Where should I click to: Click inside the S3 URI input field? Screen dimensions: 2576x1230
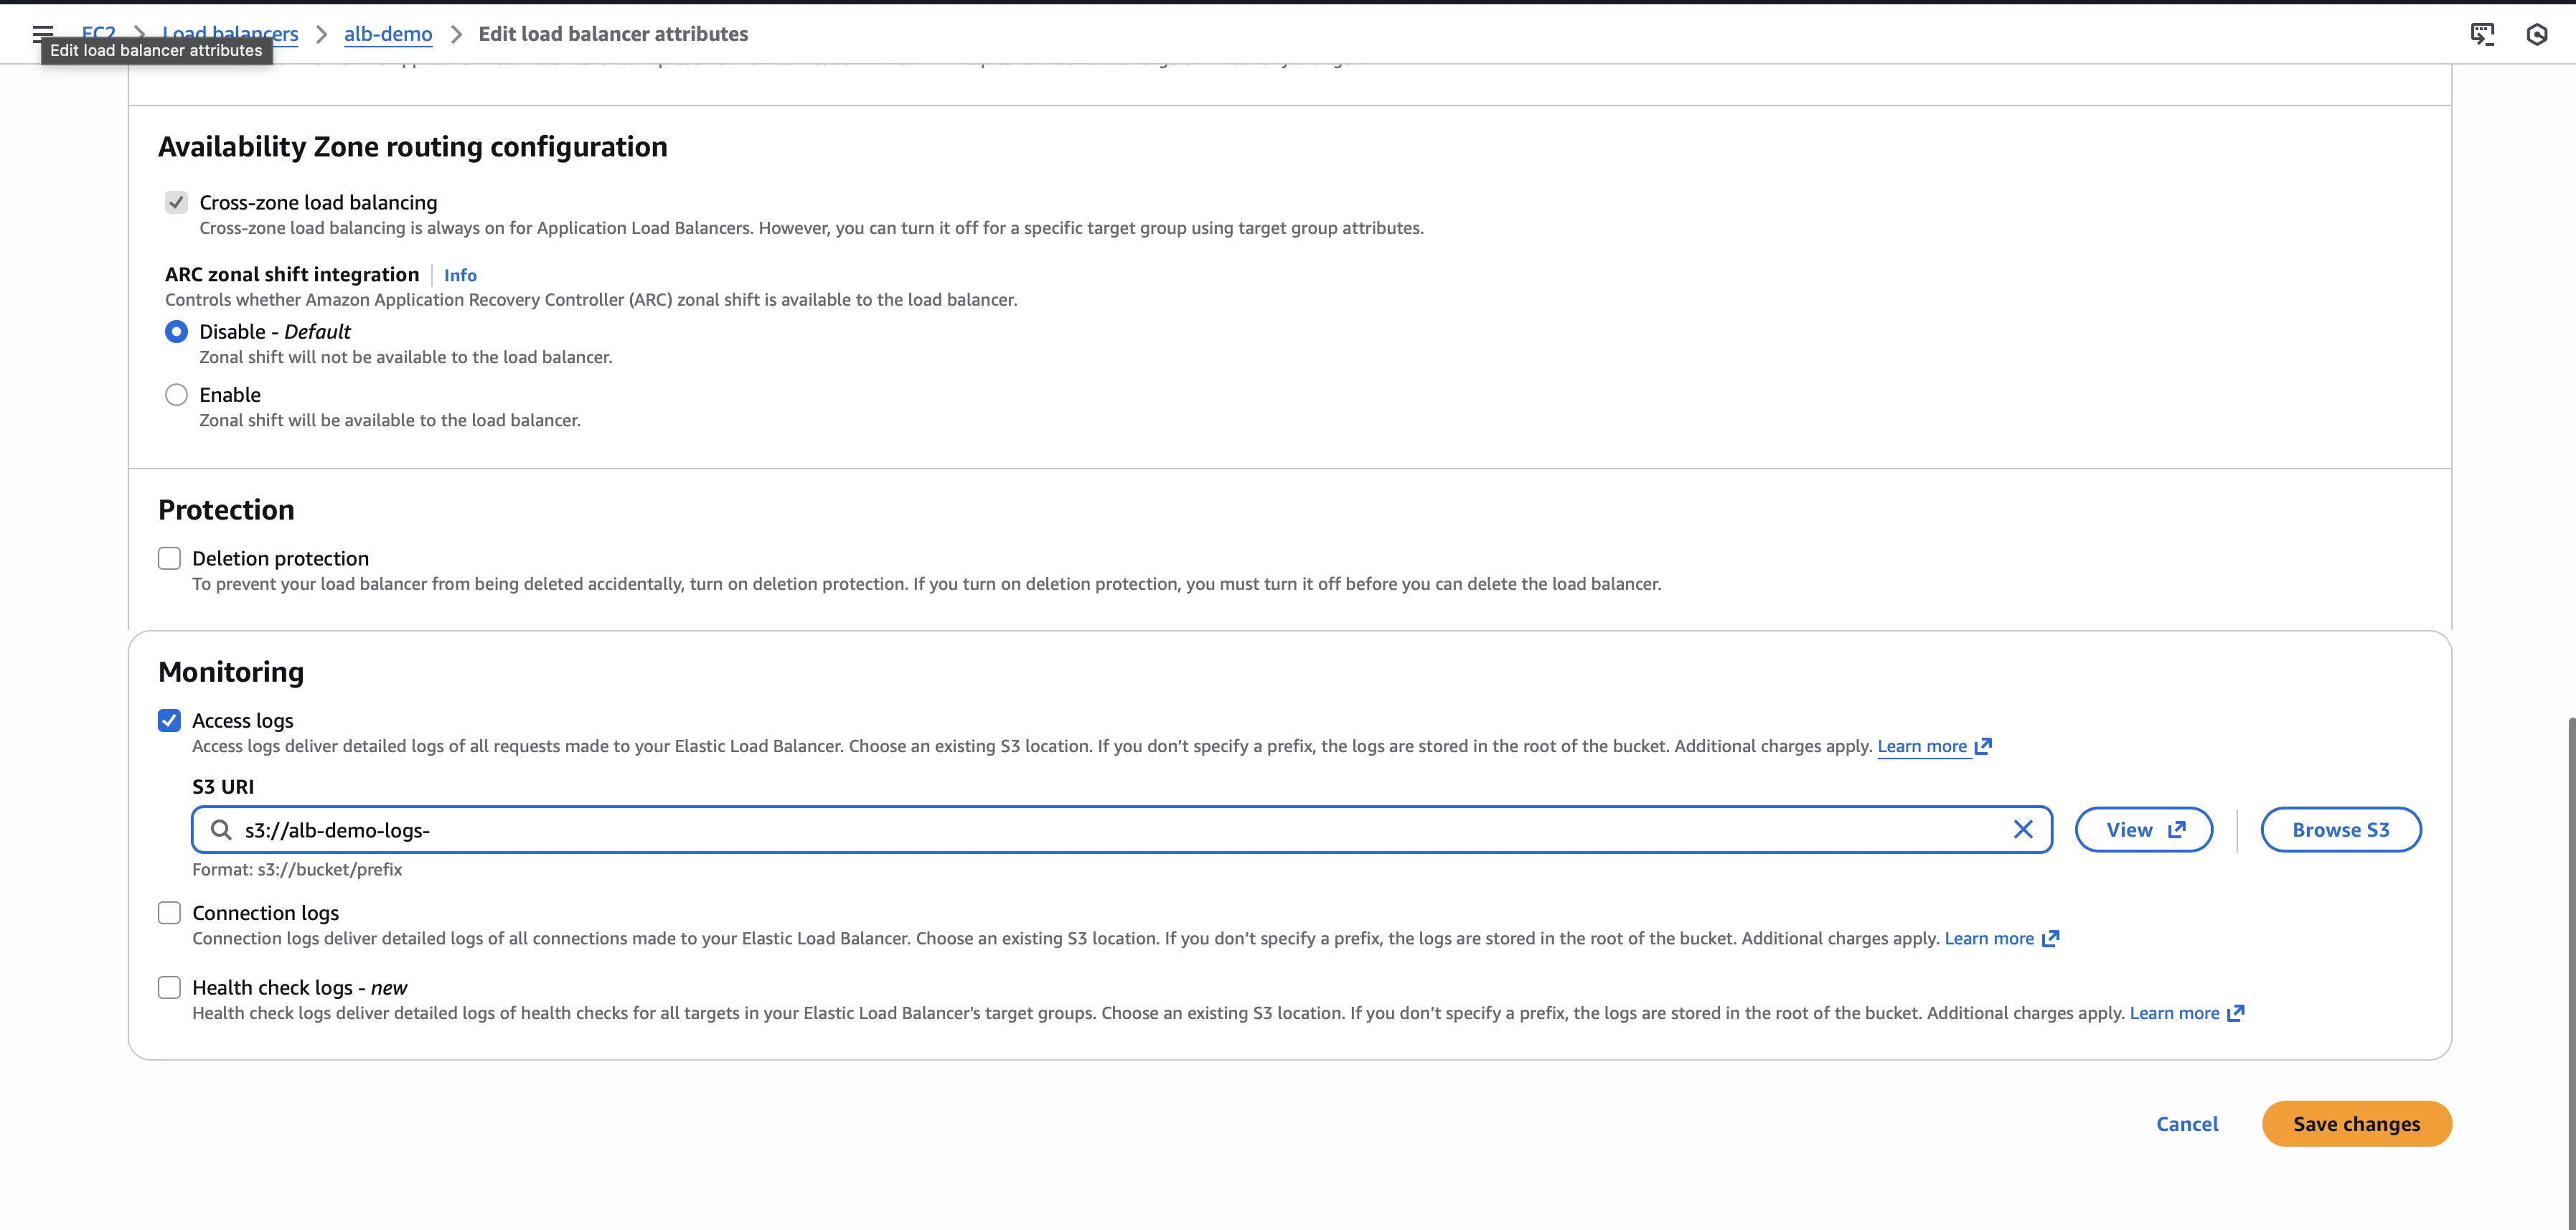coord(1100,830)
